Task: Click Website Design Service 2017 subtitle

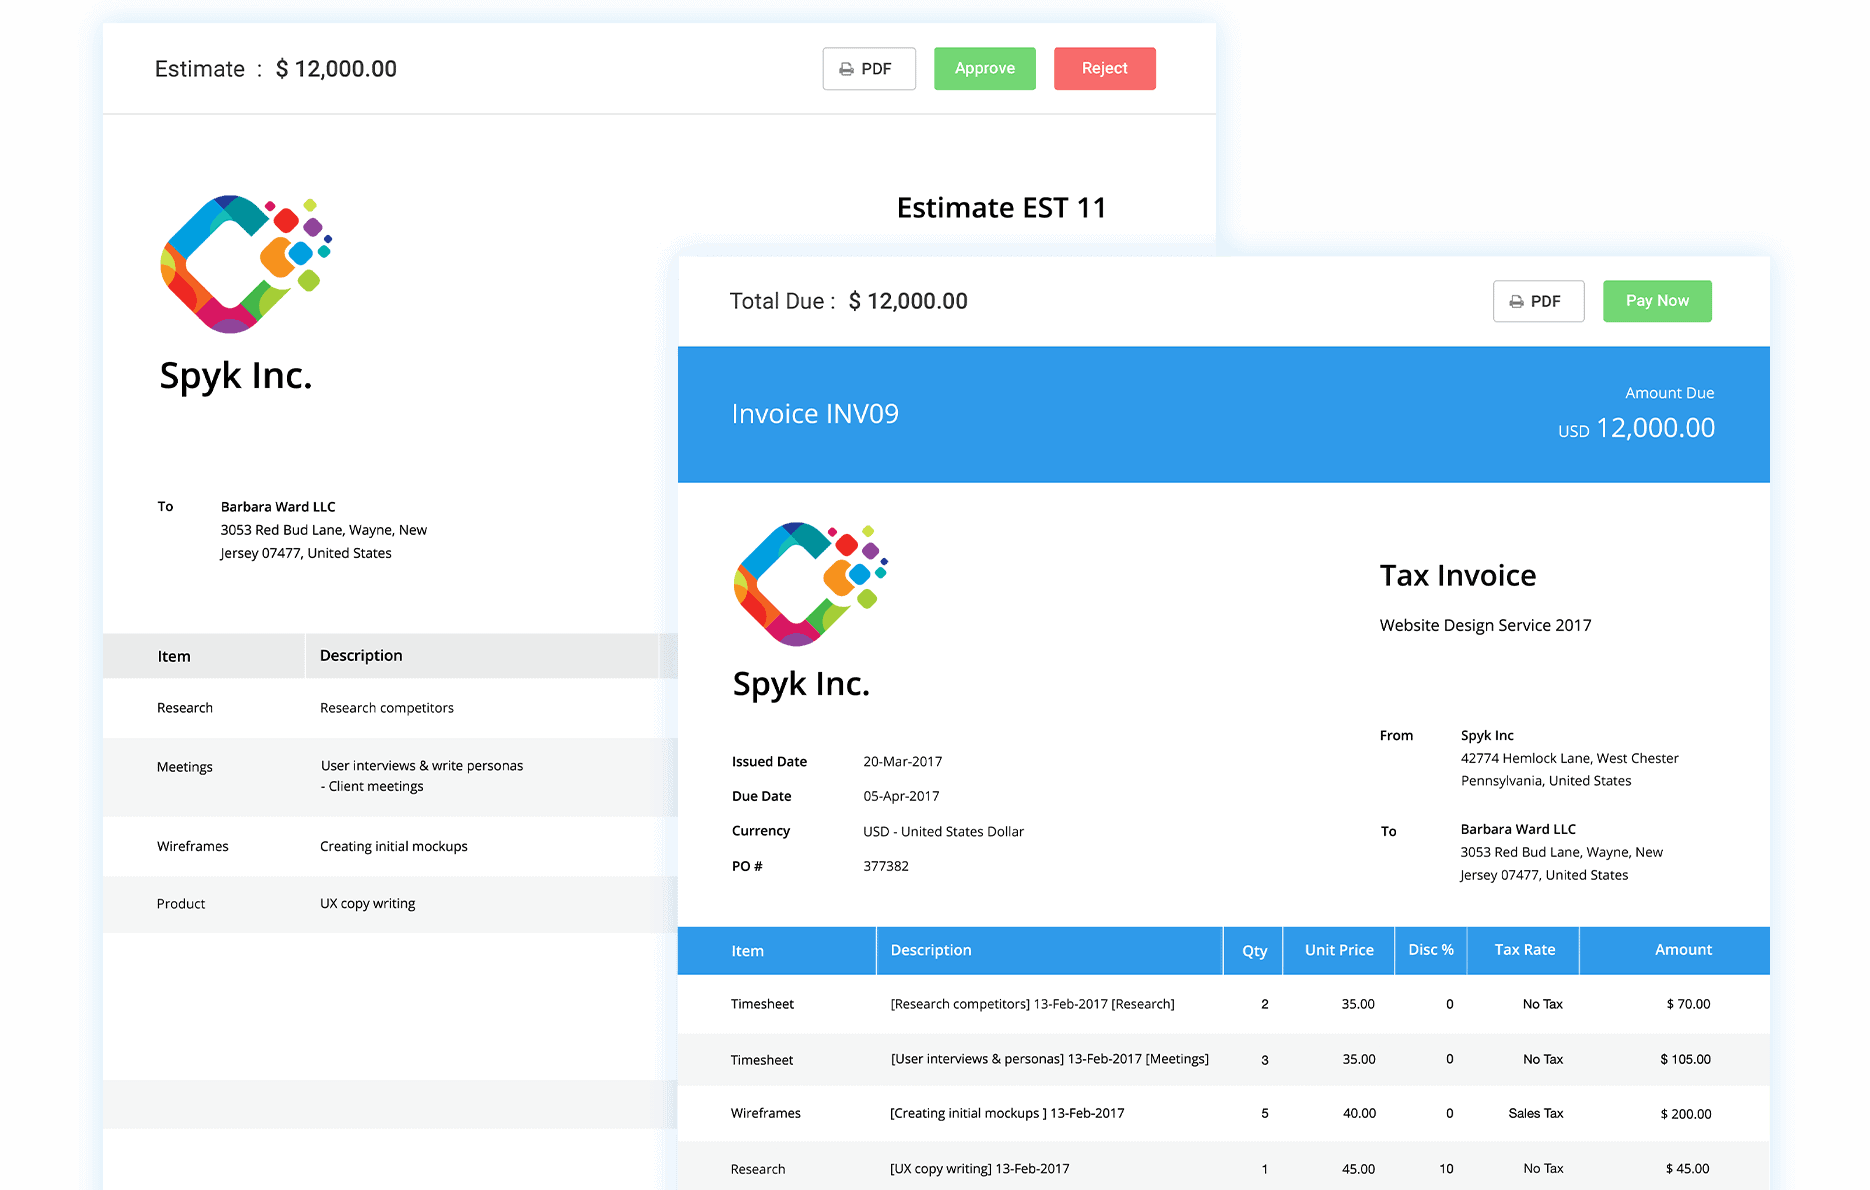Action: tap(1485, 625)
